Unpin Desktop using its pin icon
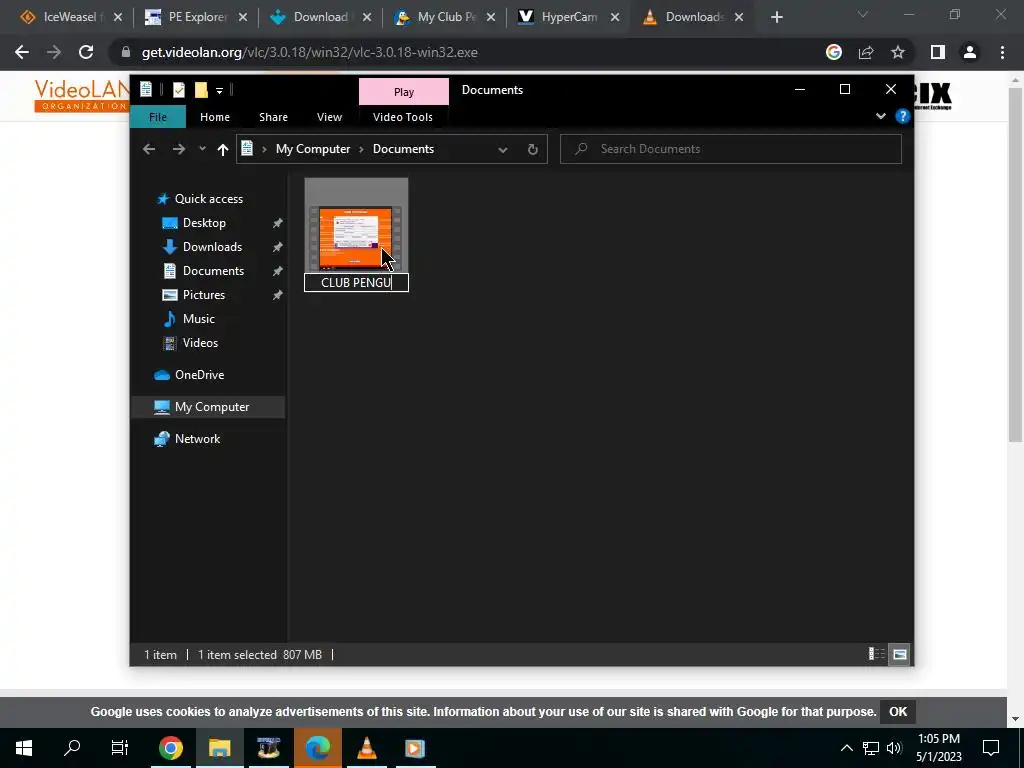 click(278, 223)
